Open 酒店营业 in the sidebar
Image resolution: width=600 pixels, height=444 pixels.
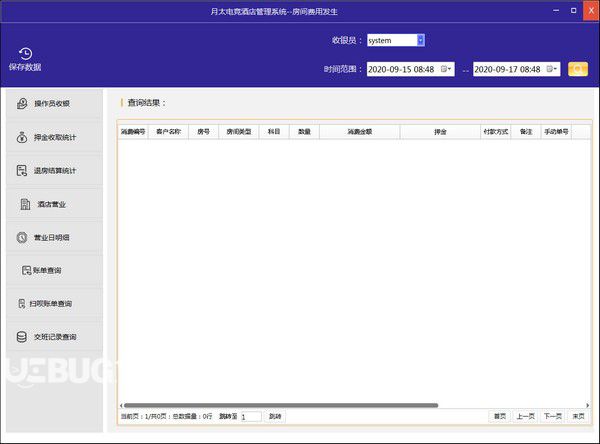pos(54,204)
